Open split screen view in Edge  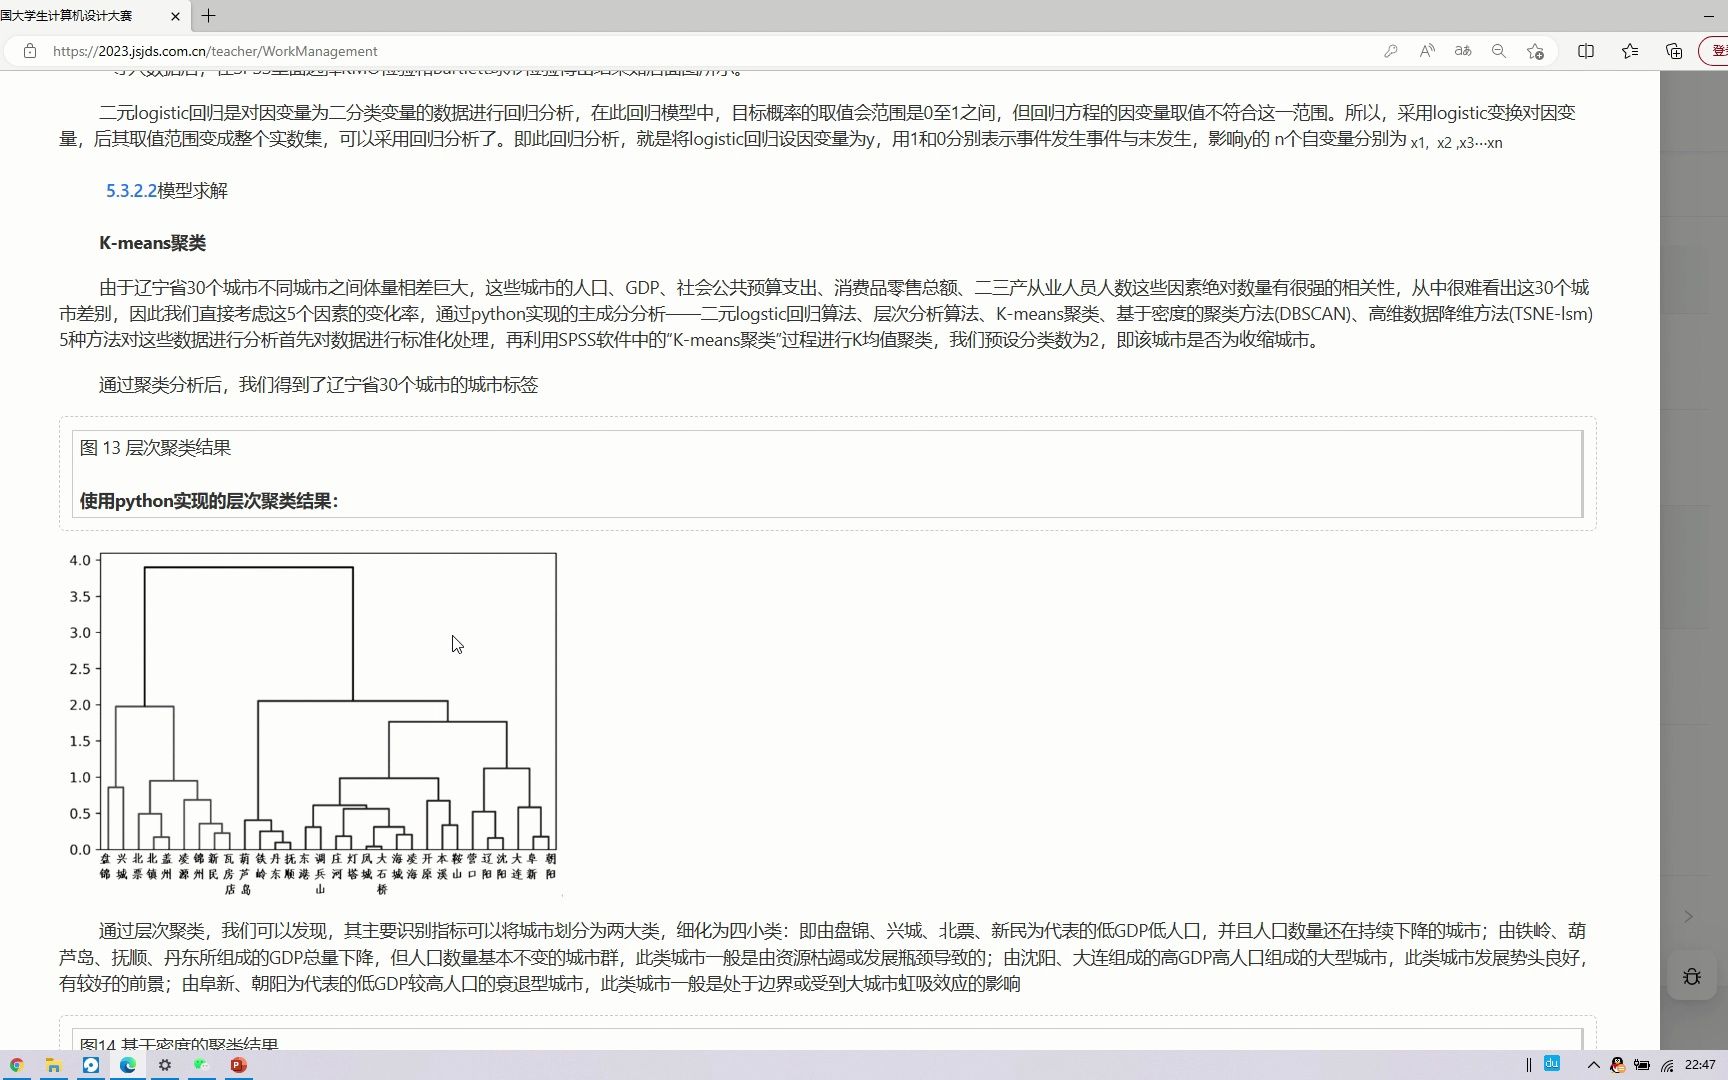(x=1586, y=51)
